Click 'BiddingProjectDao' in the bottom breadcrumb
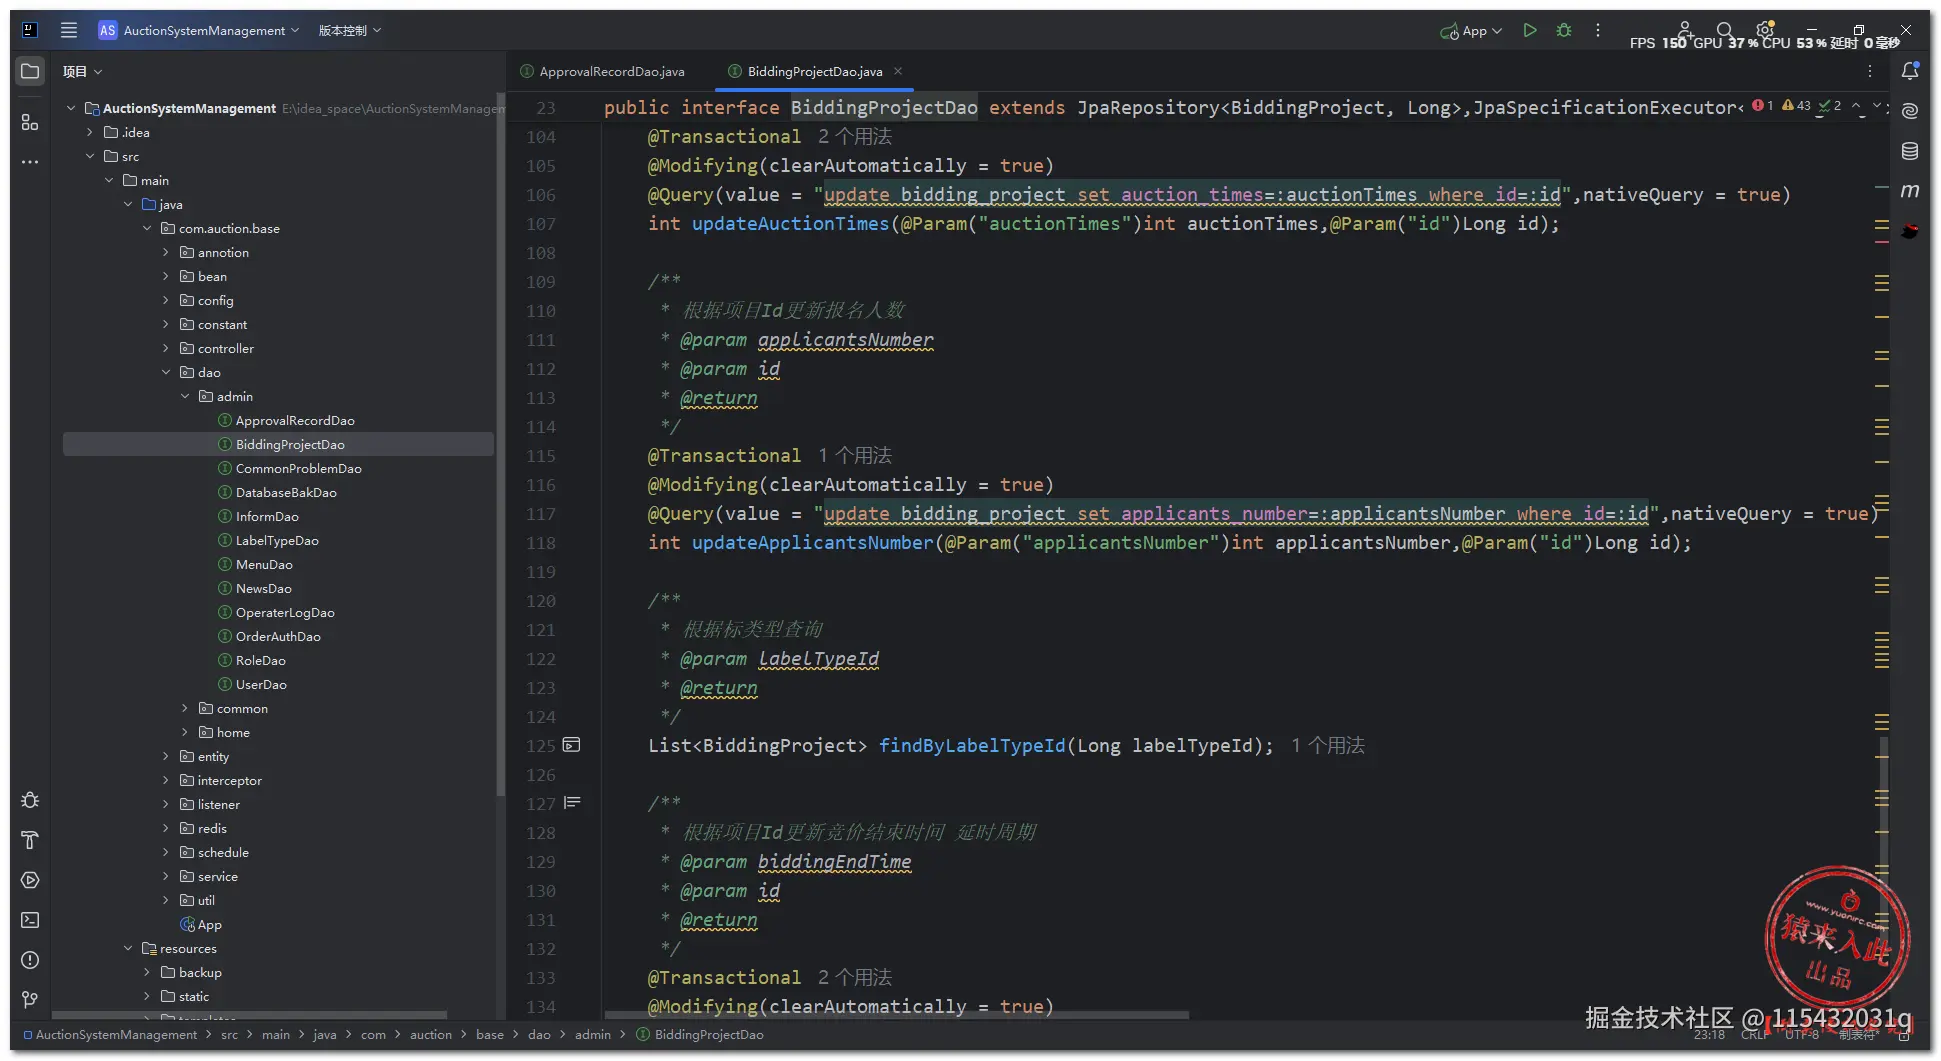 click(x=700, y=1034)
